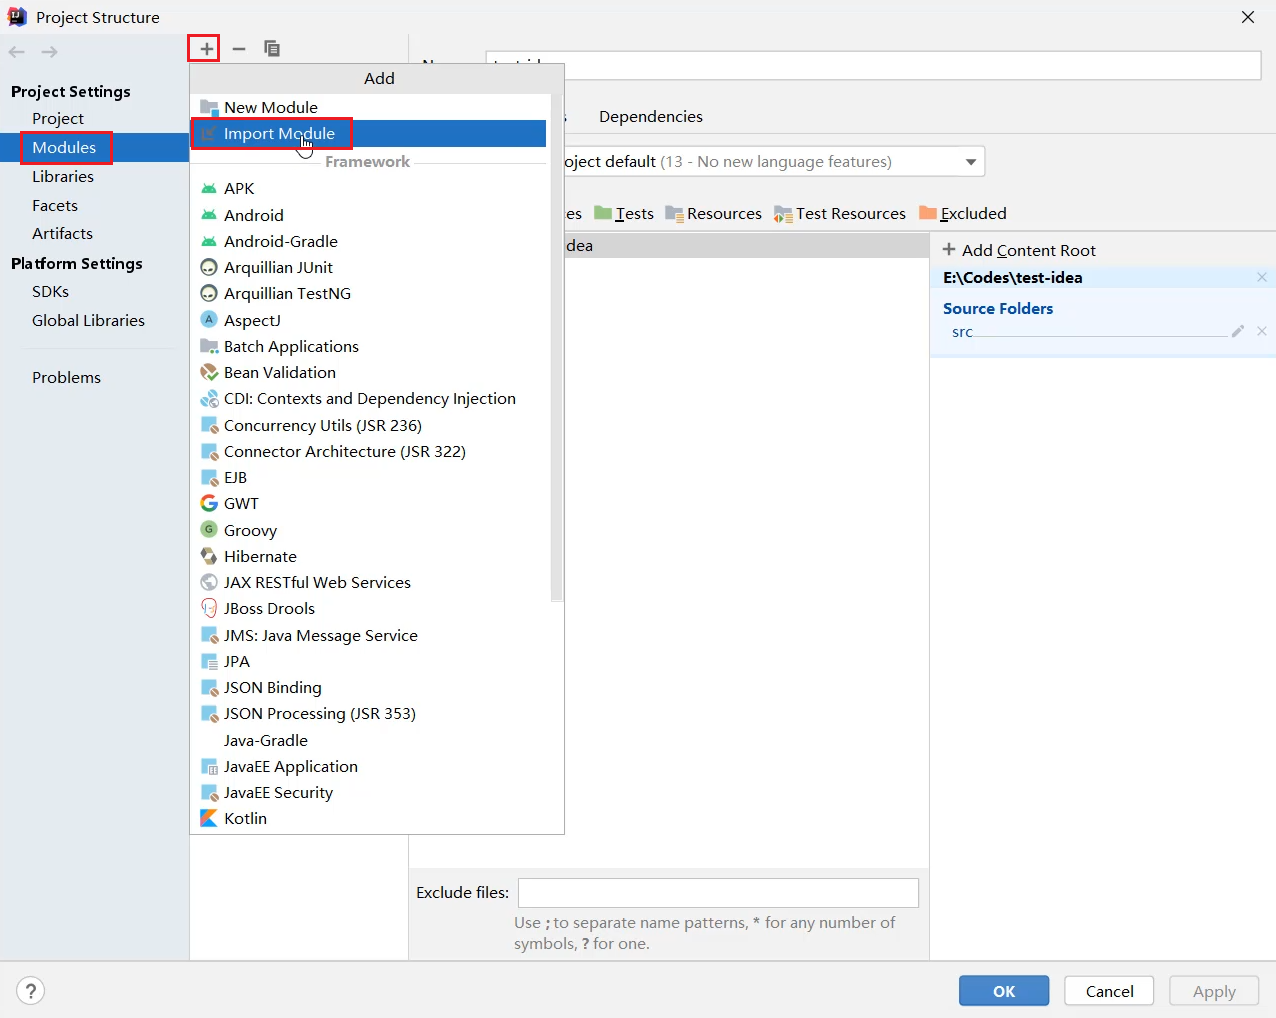This screenshot has height=1018, width=1276.
Task: Click the Copy module toolbar icon
Action: pos(271,49)
